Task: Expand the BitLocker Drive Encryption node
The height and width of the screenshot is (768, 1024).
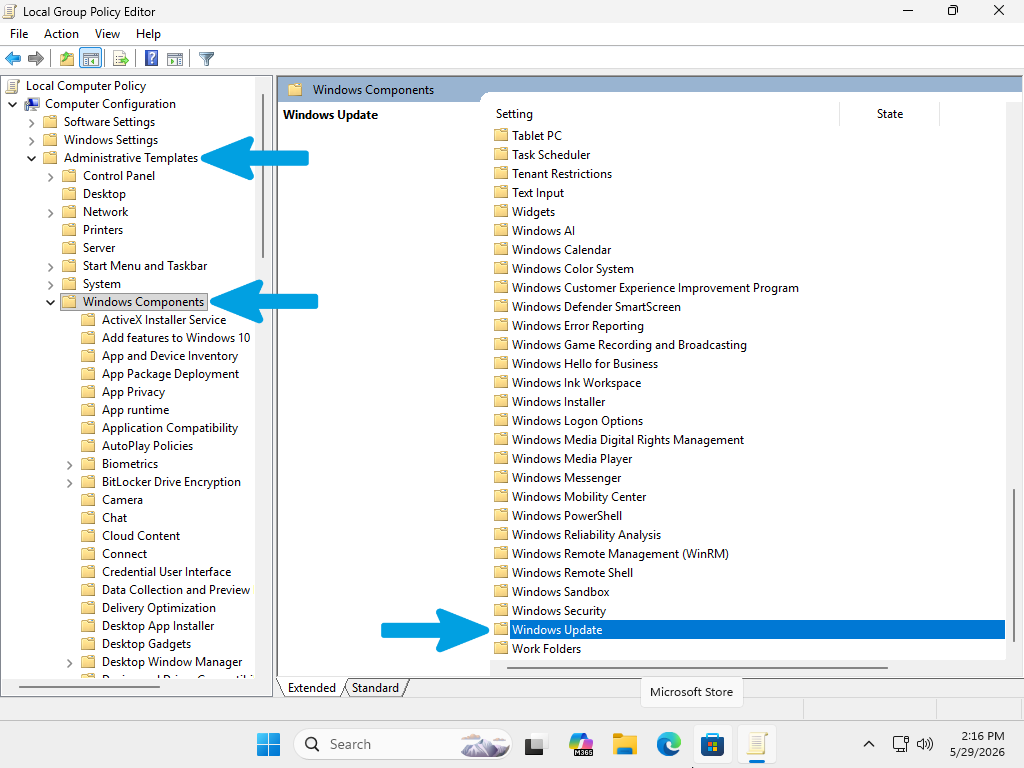Action: click(x=69, y=483)
